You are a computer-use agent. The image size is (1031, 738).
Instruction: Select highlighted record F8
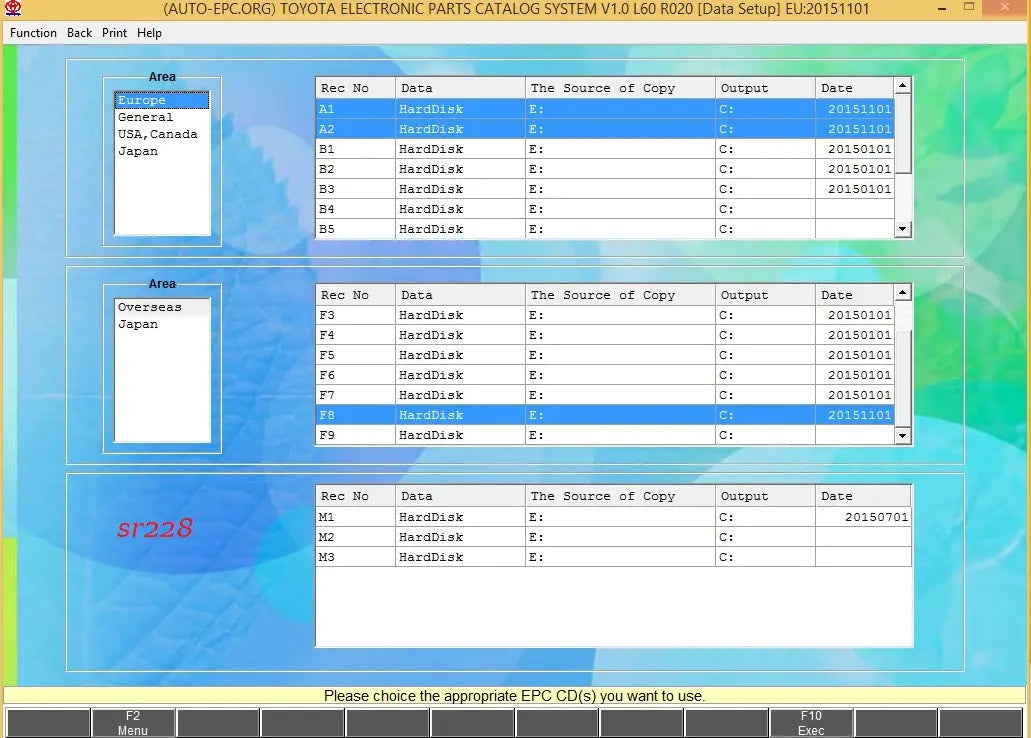(354, 415)
